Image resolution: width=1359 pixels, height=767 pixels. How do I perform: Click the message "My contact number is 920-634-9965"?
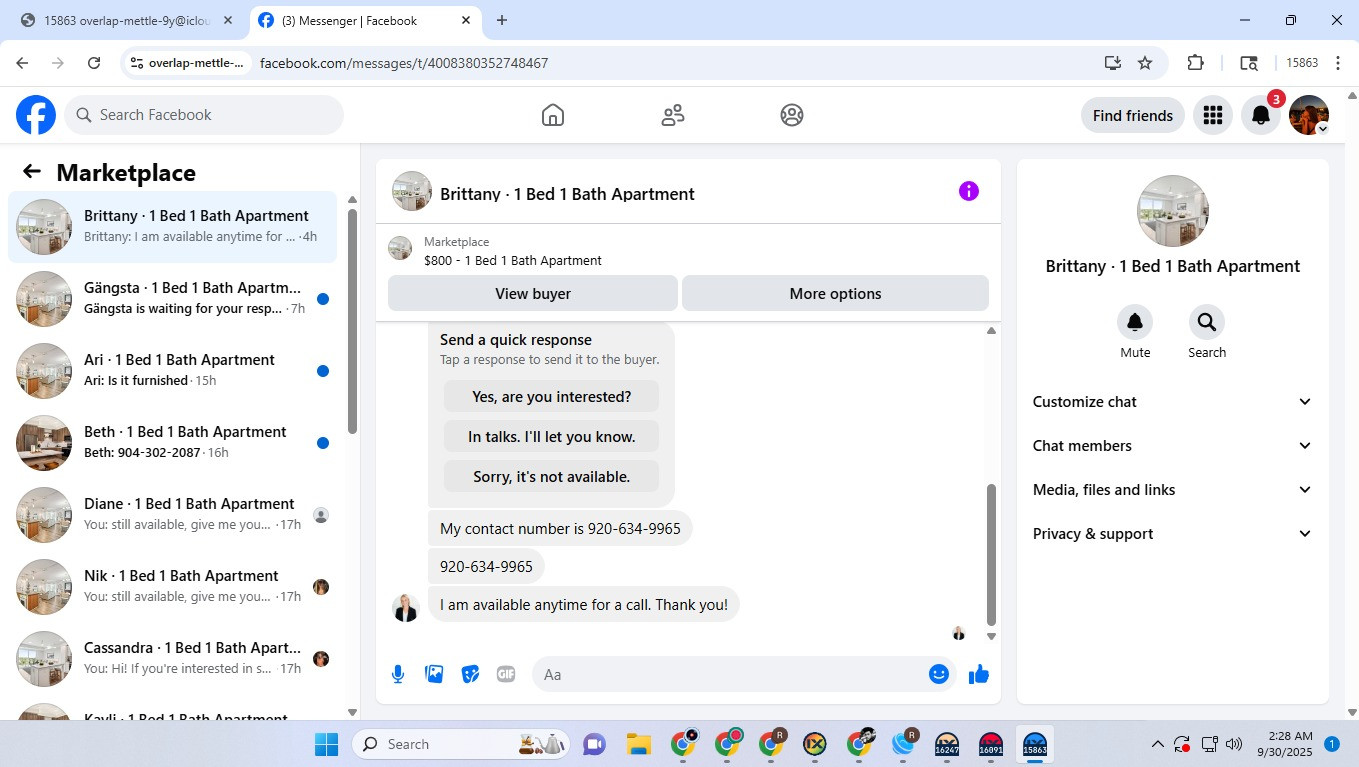point(560,528)
